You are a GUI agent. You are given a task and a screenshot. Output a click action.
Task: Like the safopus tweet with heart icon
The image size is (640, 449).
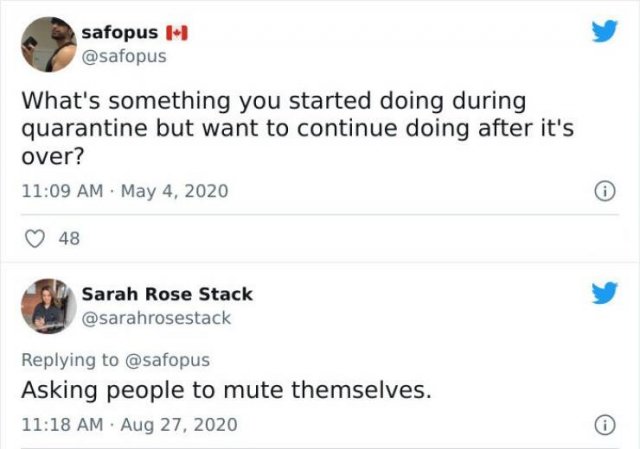click(35, 238)
